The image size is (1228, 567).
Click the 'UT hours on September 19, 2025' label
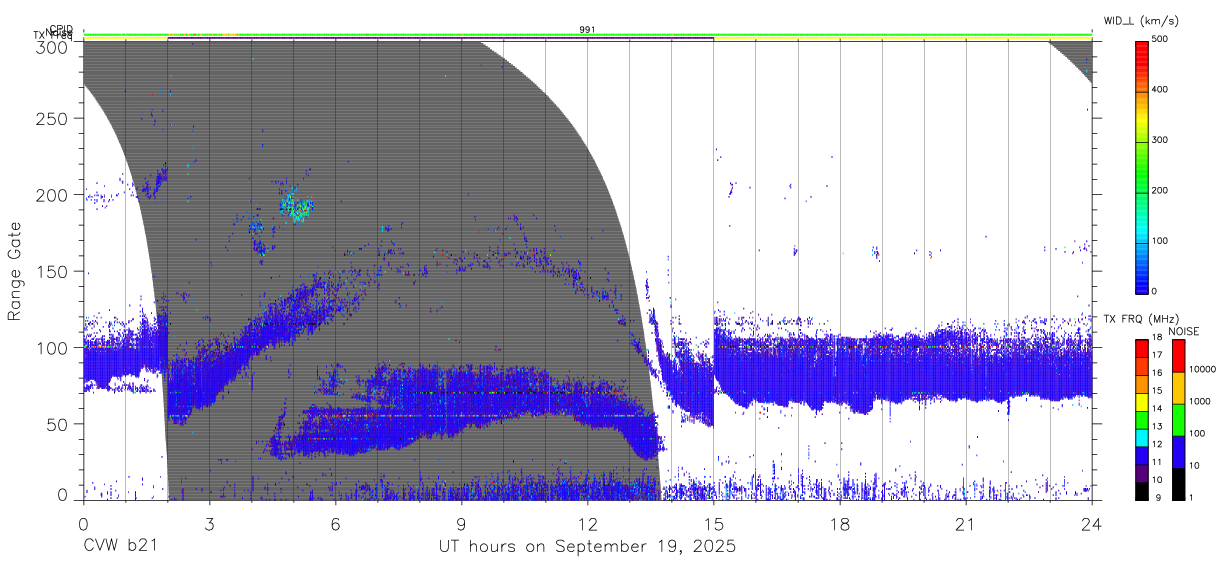coord(588,546)
